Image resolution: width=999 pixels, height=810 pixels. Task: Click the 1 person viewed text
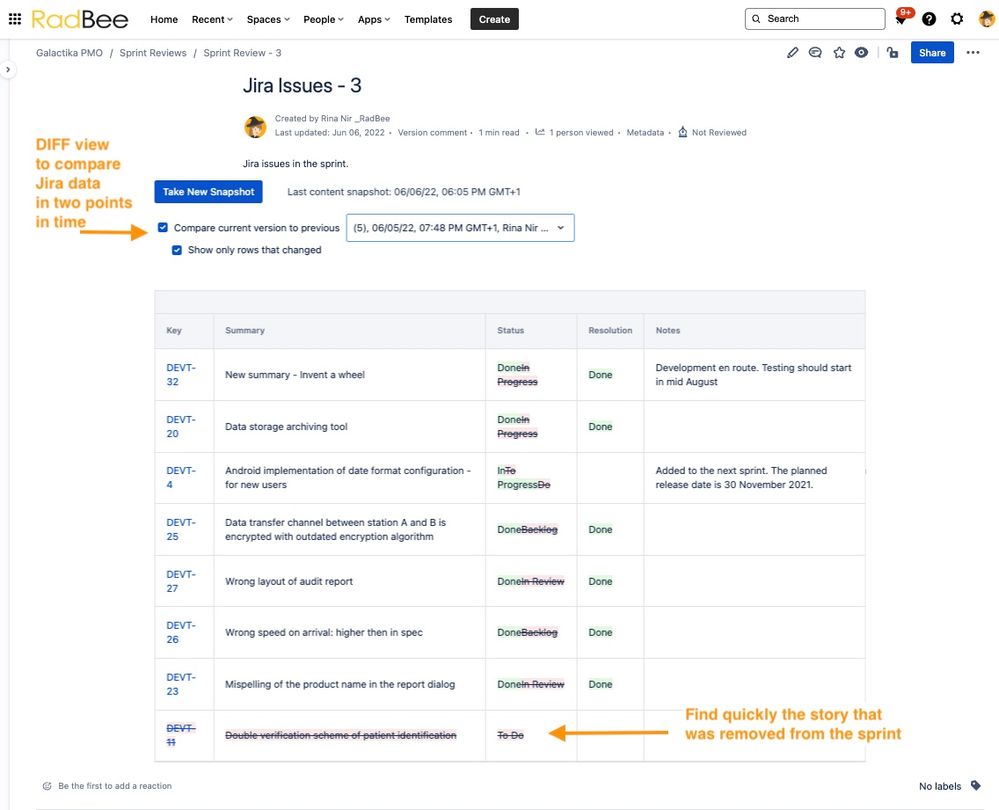click(x=581, y=133)
